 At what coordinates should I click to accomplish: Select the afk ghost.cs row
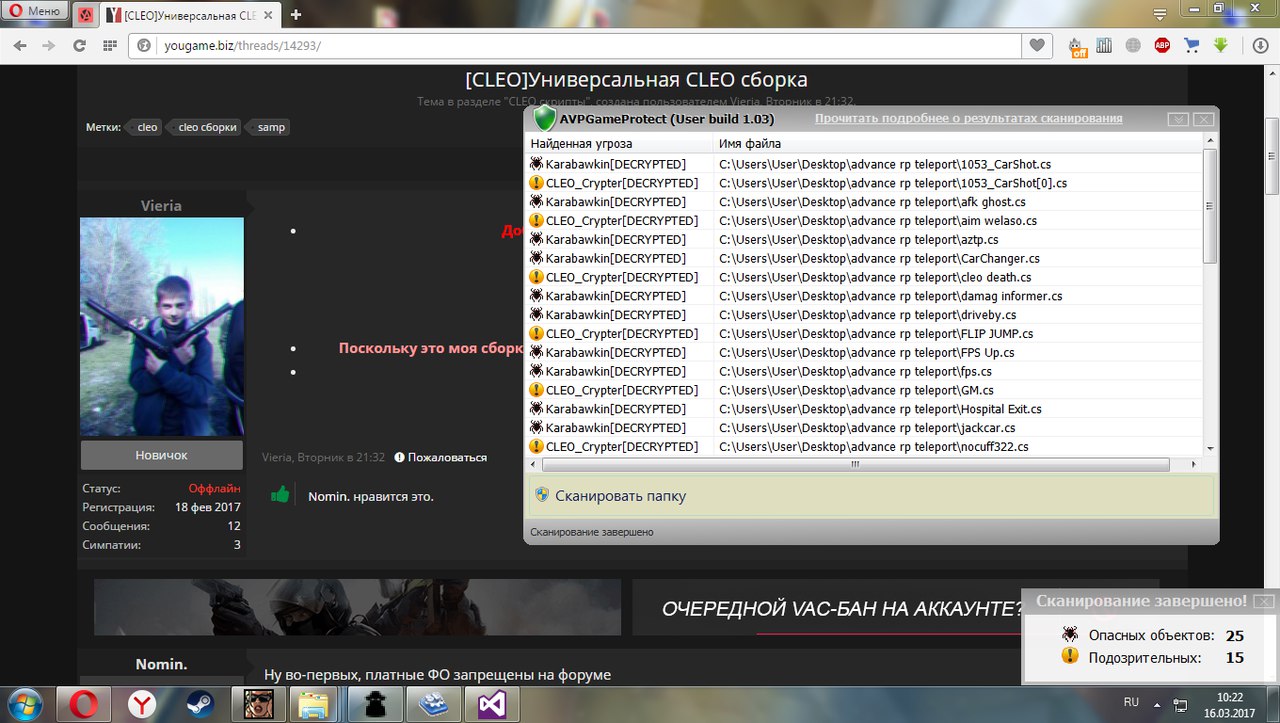[x=865, y=202]
